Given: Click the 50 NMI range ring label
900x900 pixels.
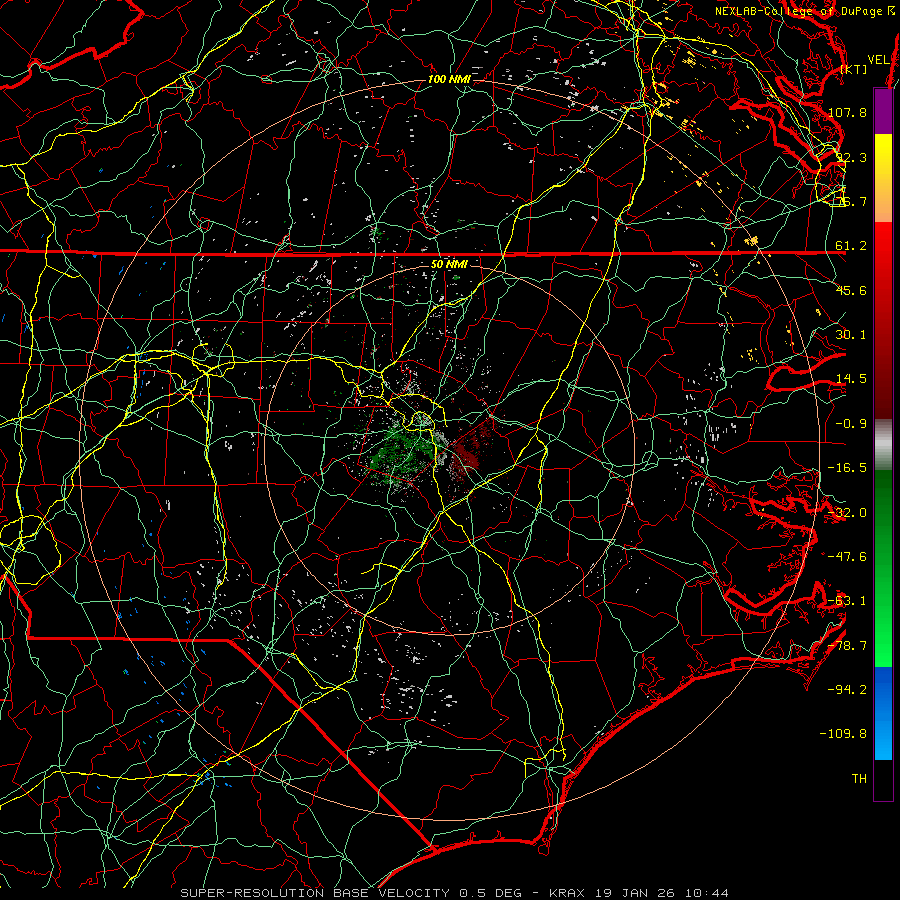Looking at the screenshot, I should pyautogui.click(x=449, y=265).
